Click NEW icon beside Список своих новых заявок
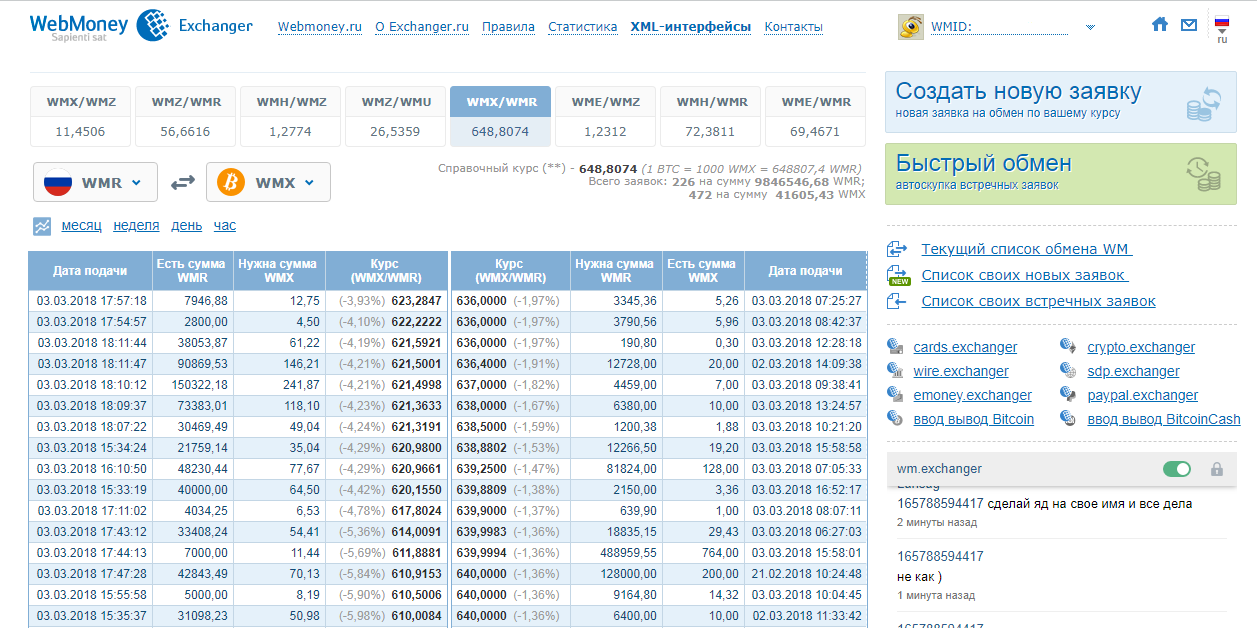This screenshot has width=1257, height=628. 898,275
